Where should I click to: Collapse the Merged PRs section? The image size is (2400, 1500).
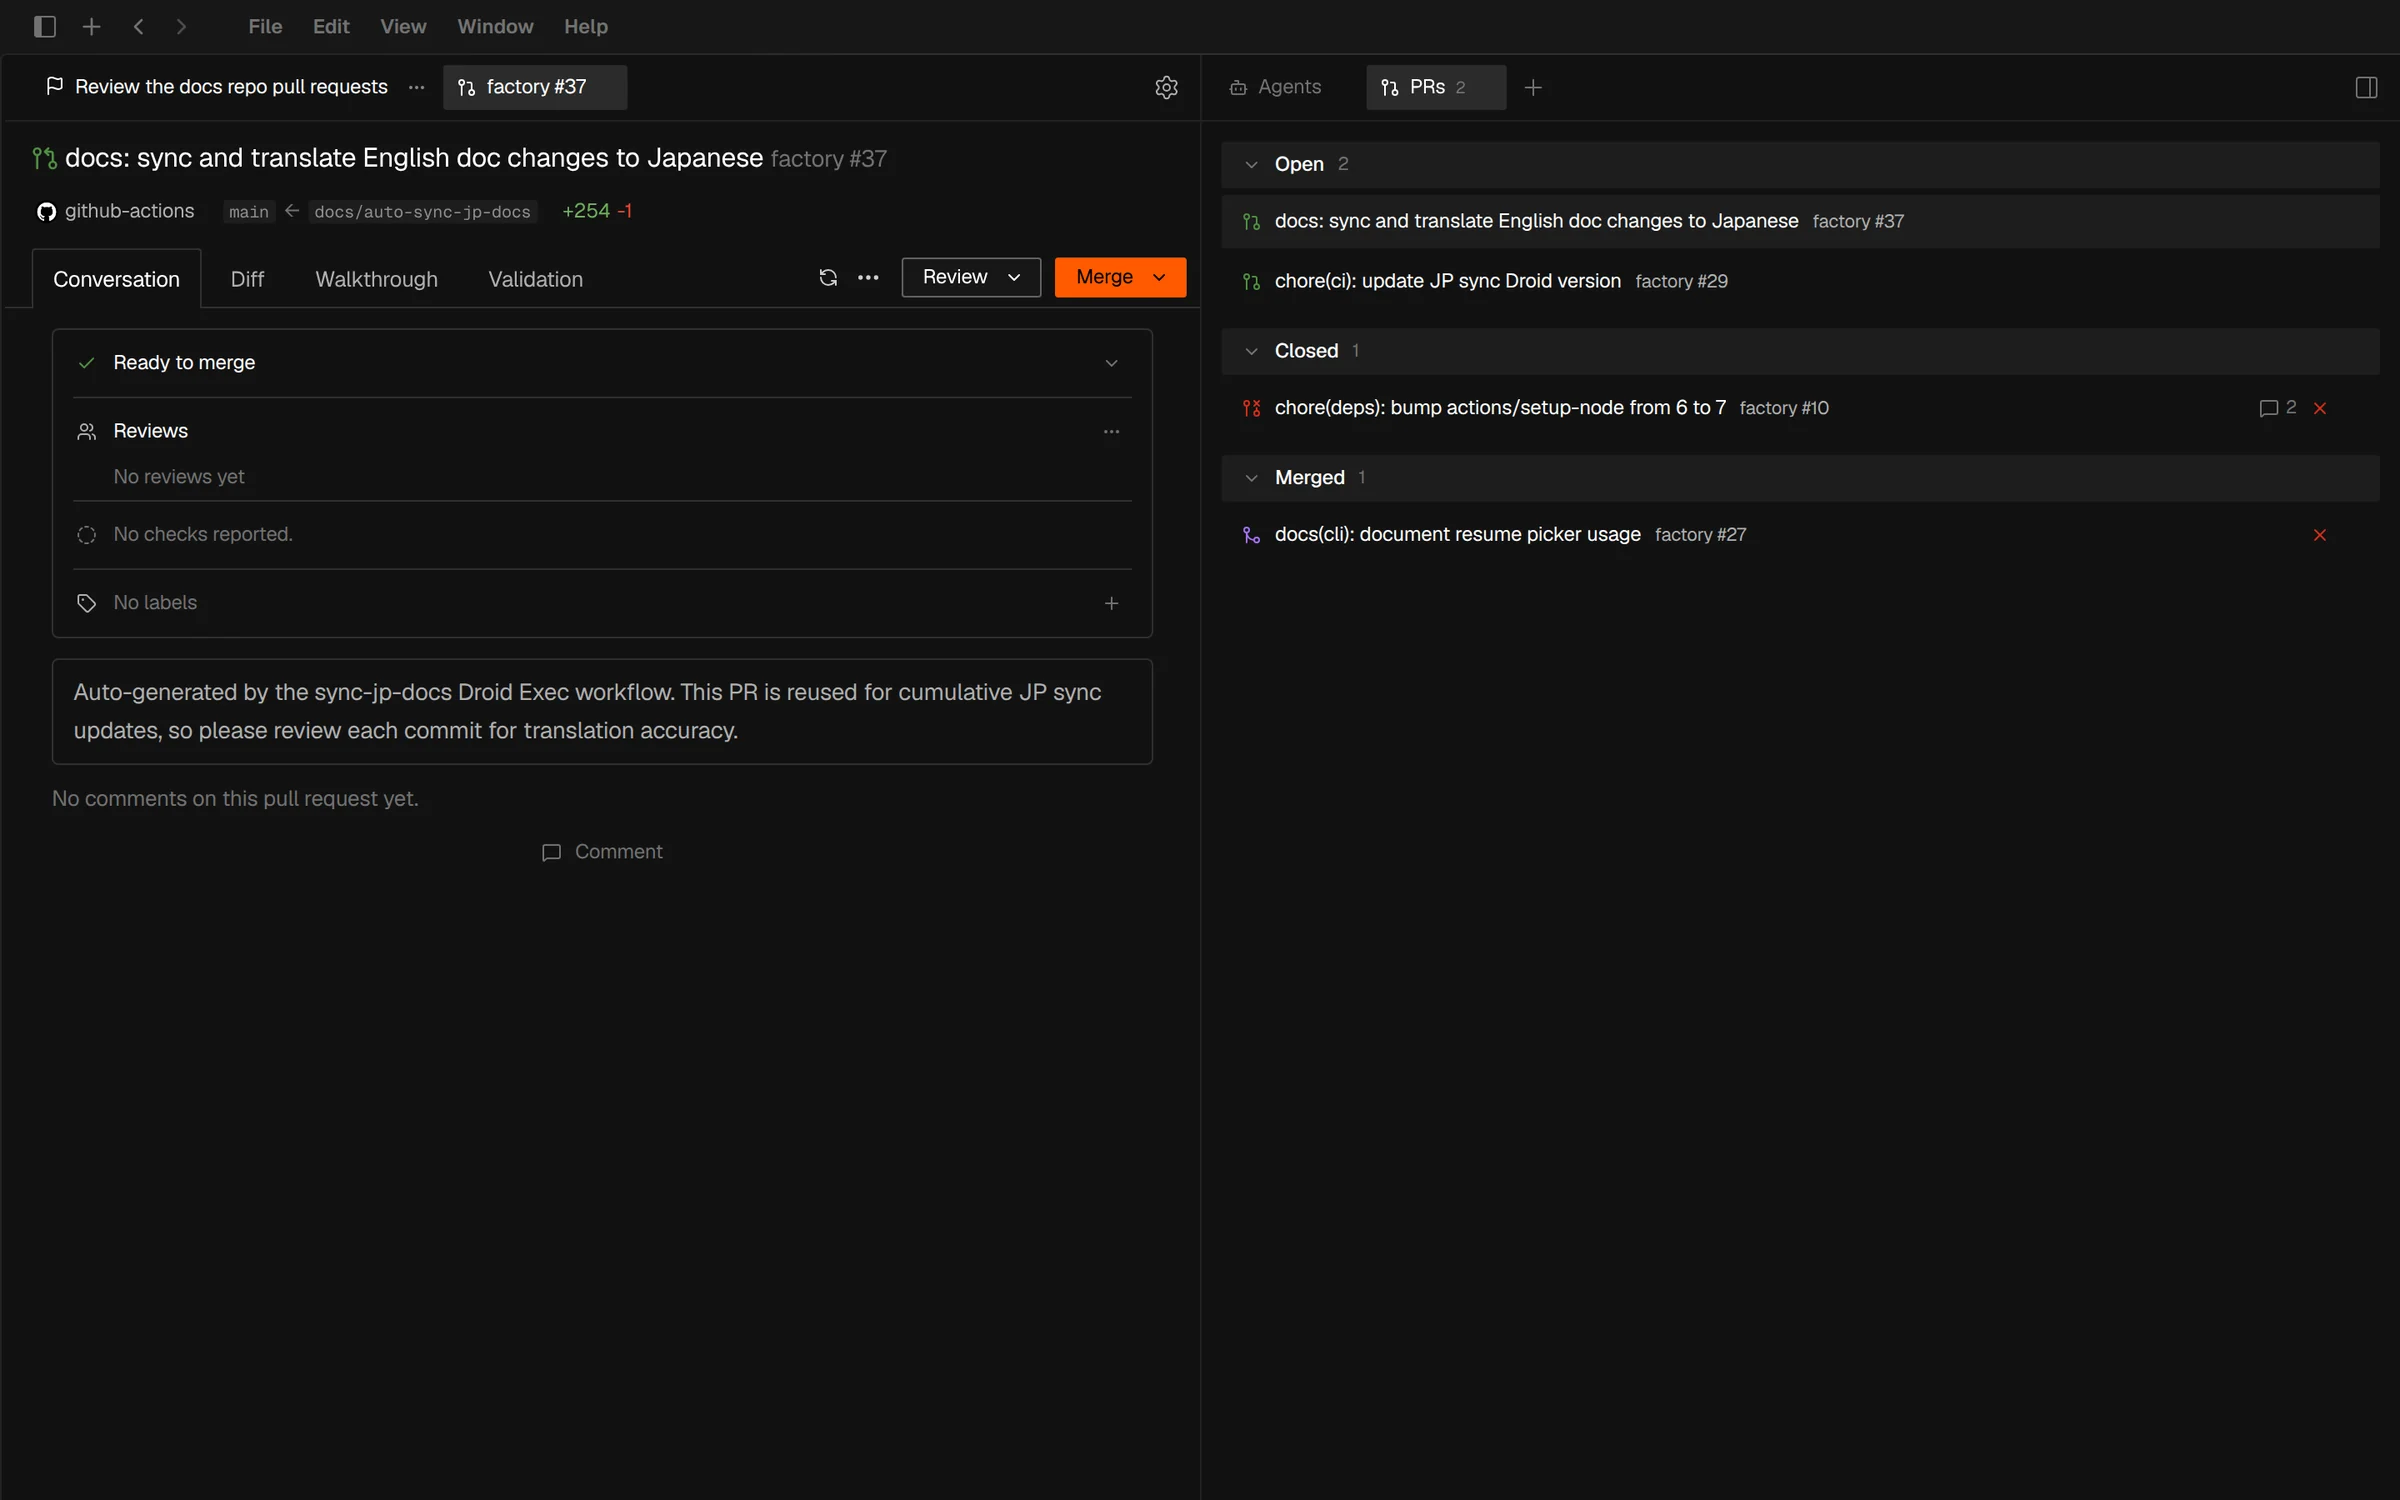click(1251, 478)
